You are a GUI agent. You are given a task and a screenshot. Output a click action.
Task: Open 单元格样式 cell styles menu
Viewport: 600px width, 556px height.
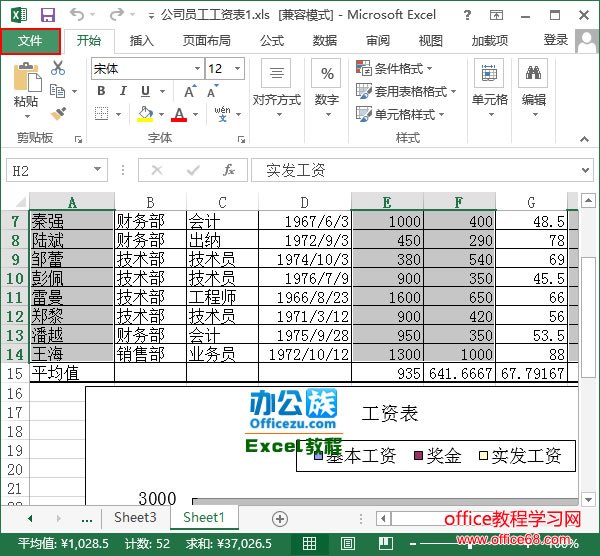[400, 114]
